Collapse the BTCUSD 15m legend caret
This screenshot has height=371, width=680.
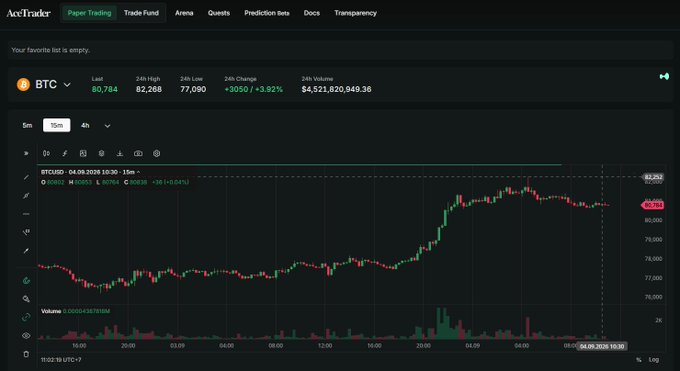click(x=138, y=172)
